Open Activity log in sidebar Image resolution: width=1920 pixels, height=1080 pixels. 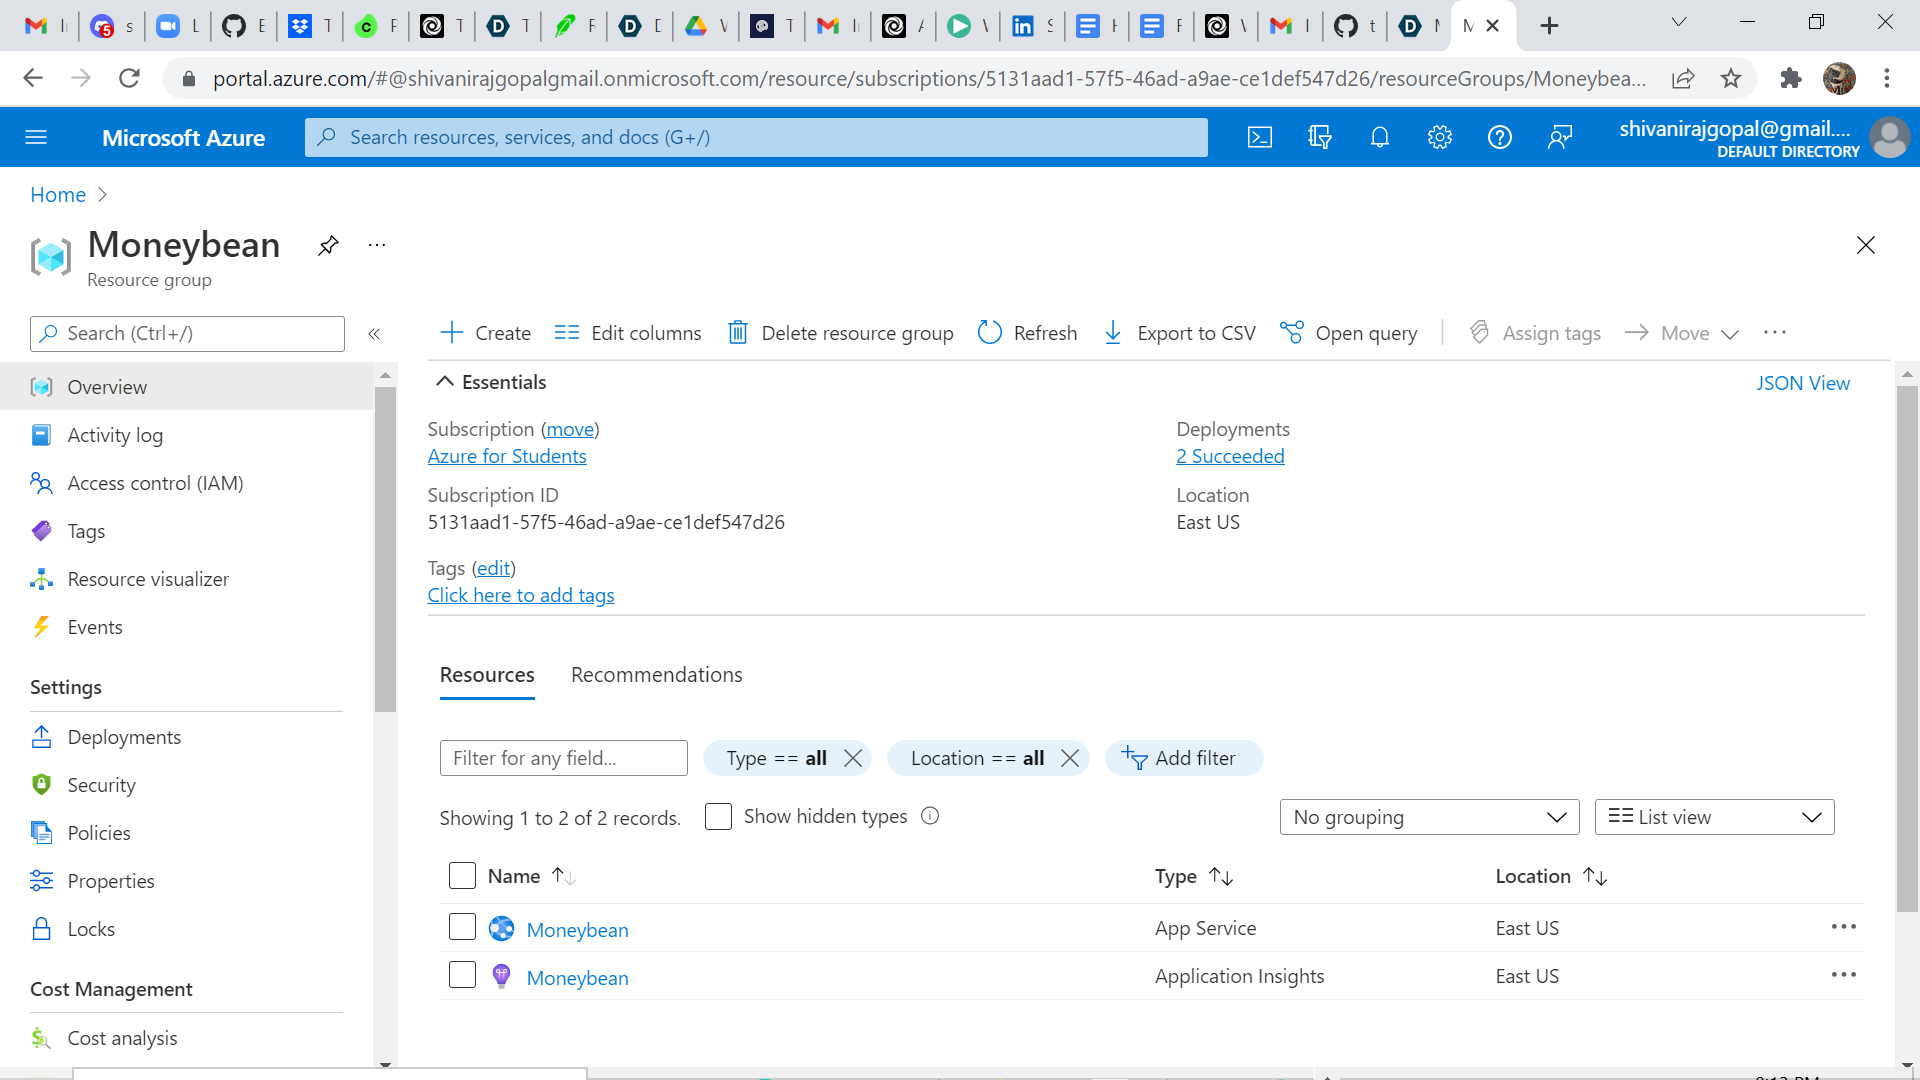[x=115, y=435]
